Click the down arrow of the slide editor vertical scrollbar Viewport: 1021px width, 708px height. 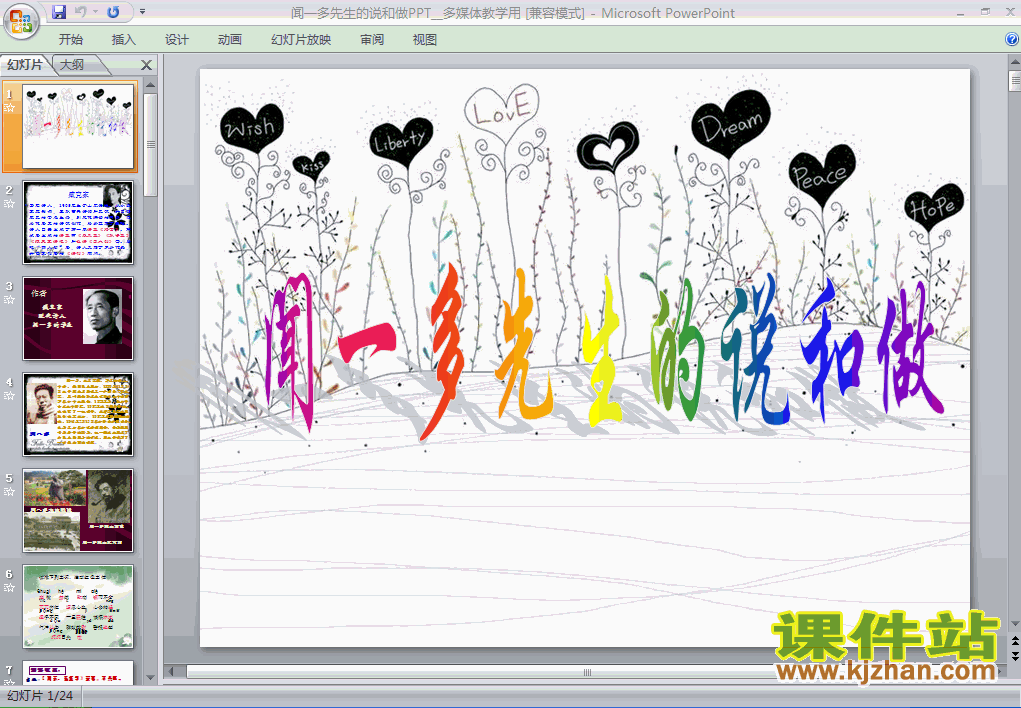click(x=1014, y=625)
